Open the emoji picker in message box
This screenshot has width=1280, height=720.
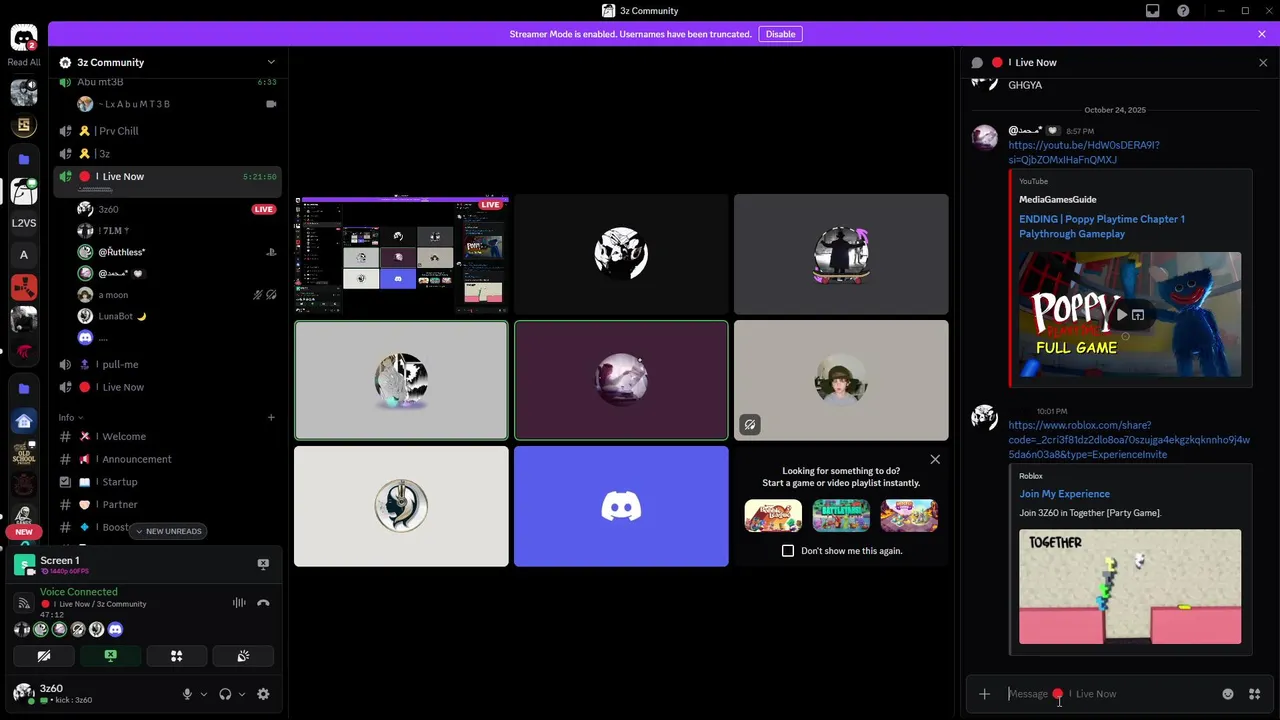[x=1228, y=694]
